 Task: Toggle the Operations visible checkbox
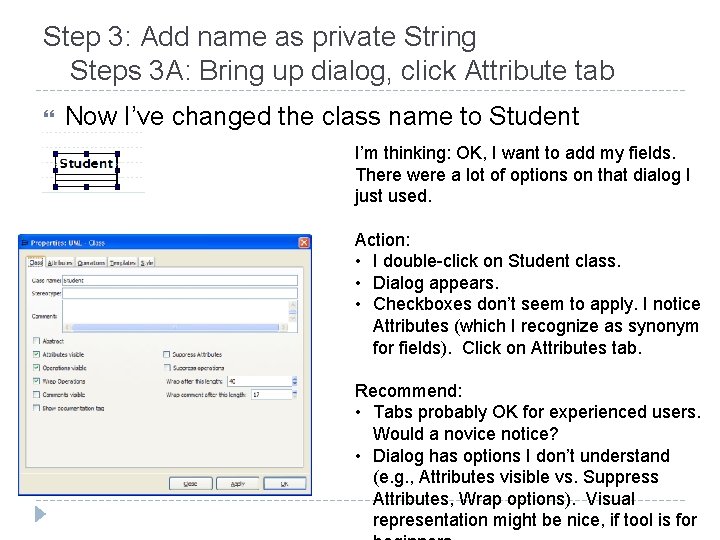coord(36,367)
